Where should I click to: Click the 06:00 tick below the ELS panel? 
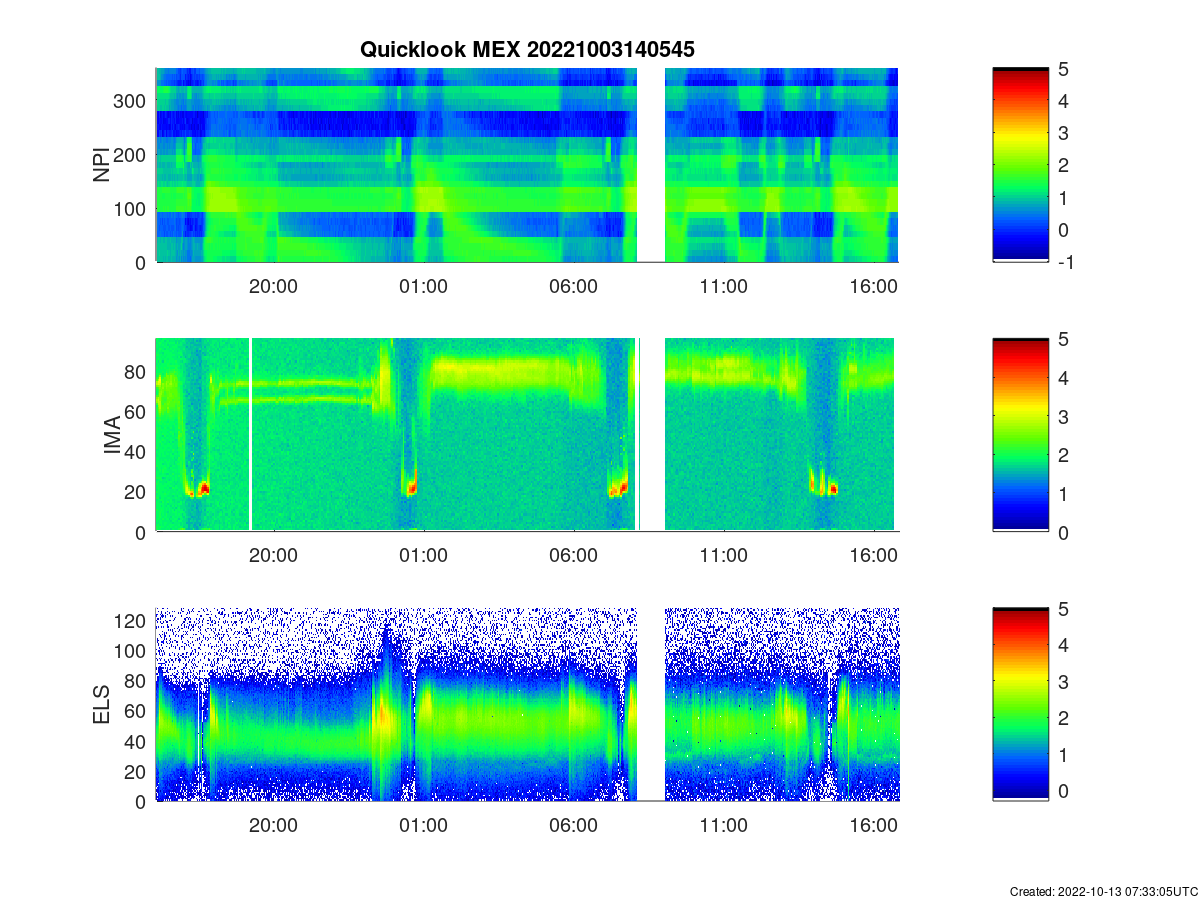pyautogui.click(x=573, y=826)
